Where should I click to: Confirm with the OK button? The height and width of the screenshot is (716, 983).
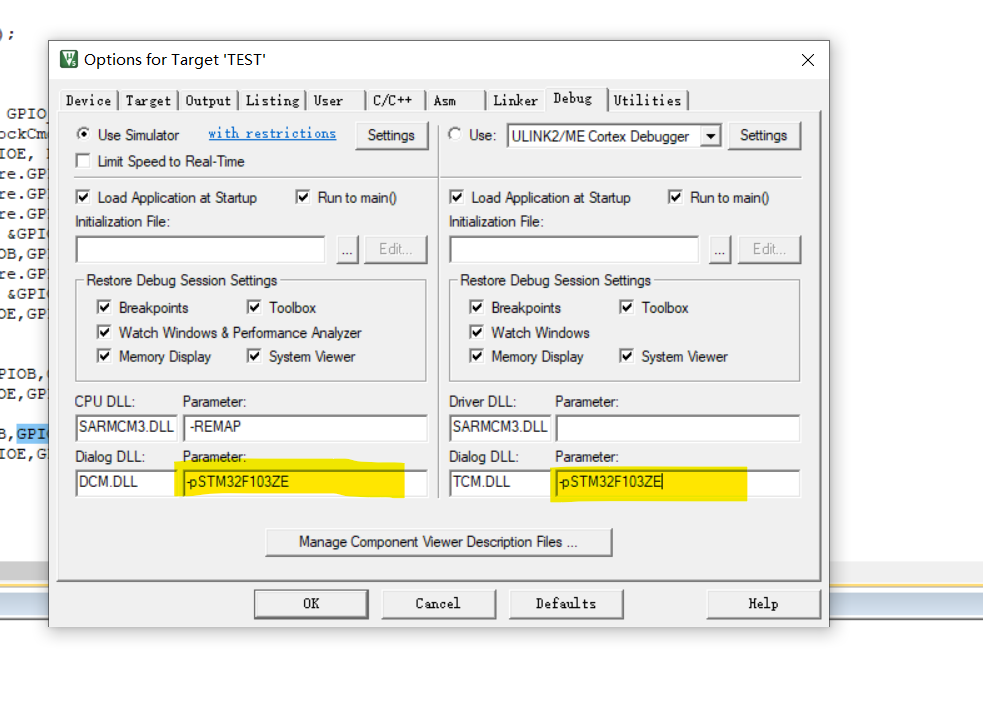[311, 604]
